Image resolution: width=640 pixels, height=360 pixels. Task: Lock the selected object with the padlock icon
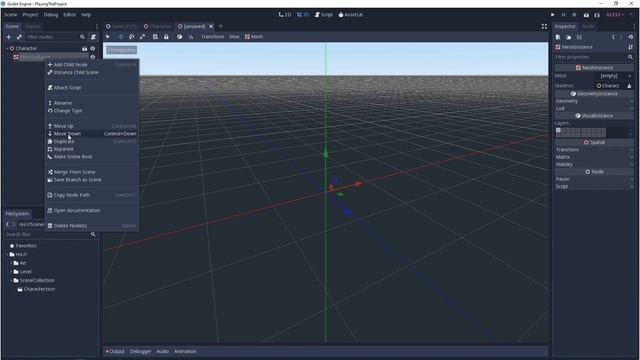(166, 37)
